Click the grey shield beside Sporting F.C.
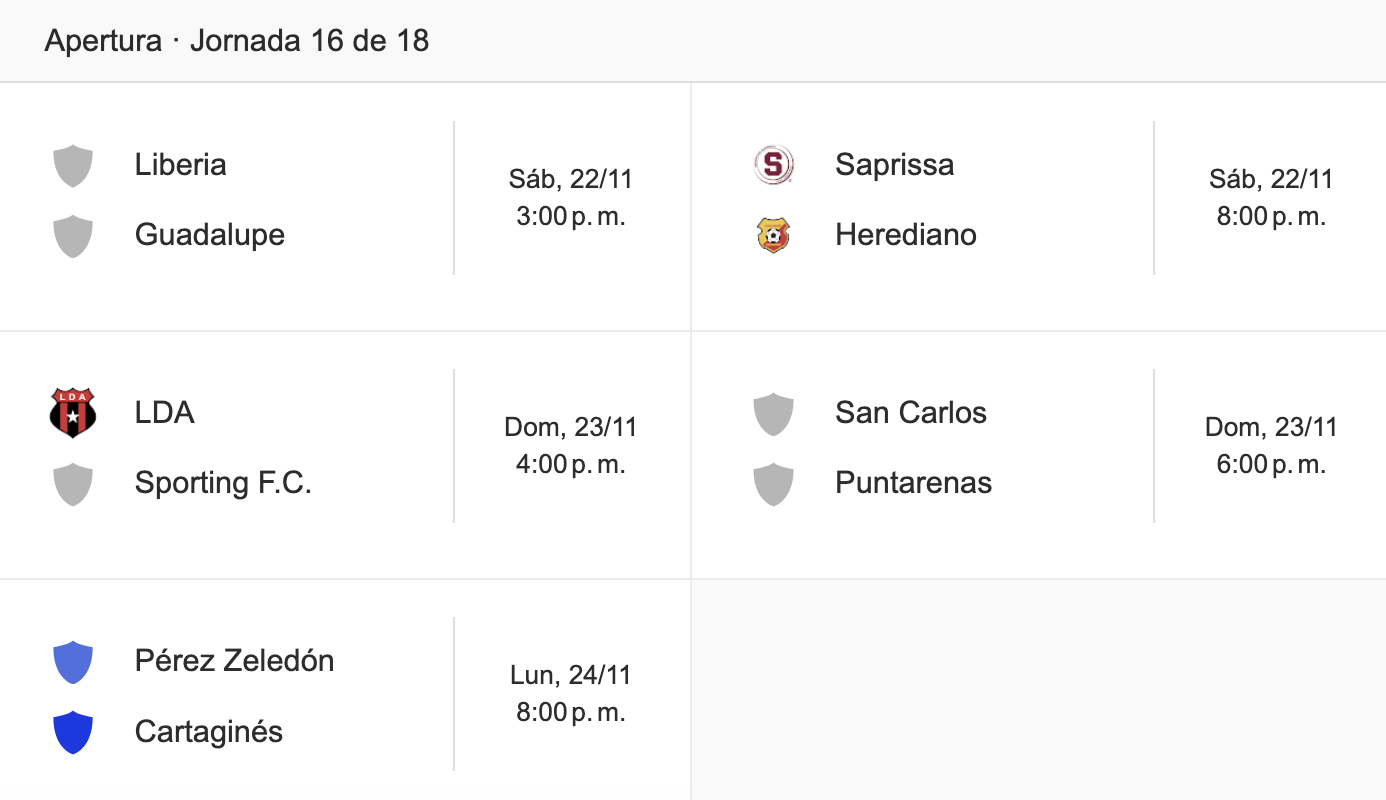This screenshot has height=800, width=1386. pyautogui.click(x=73, y=483)
